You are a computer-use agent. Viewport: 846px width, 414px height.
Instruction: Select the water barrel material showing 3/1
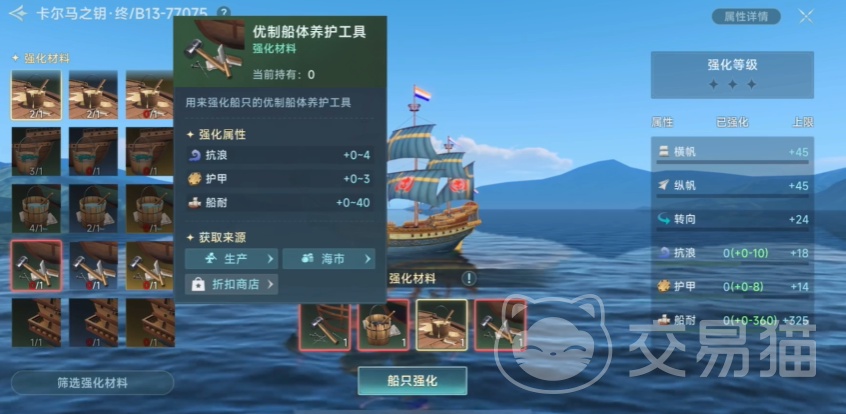click(36, 152)
